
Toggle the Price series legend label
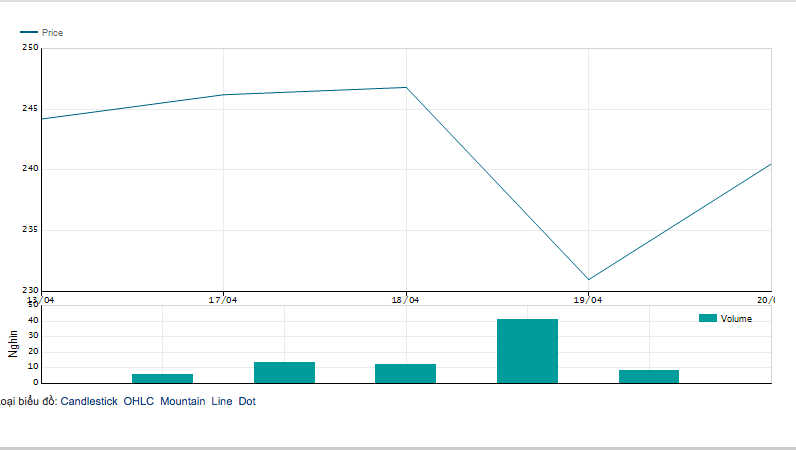(x=52, y=33)
